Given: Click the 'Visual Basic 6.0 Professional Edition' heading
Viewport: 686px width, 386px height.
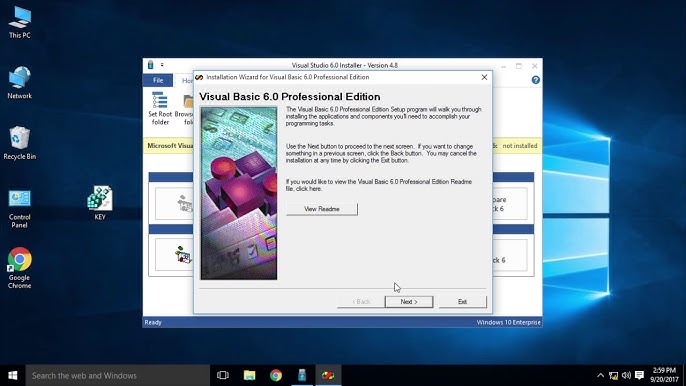Looking at the screenshot, I should pos(290,96).
